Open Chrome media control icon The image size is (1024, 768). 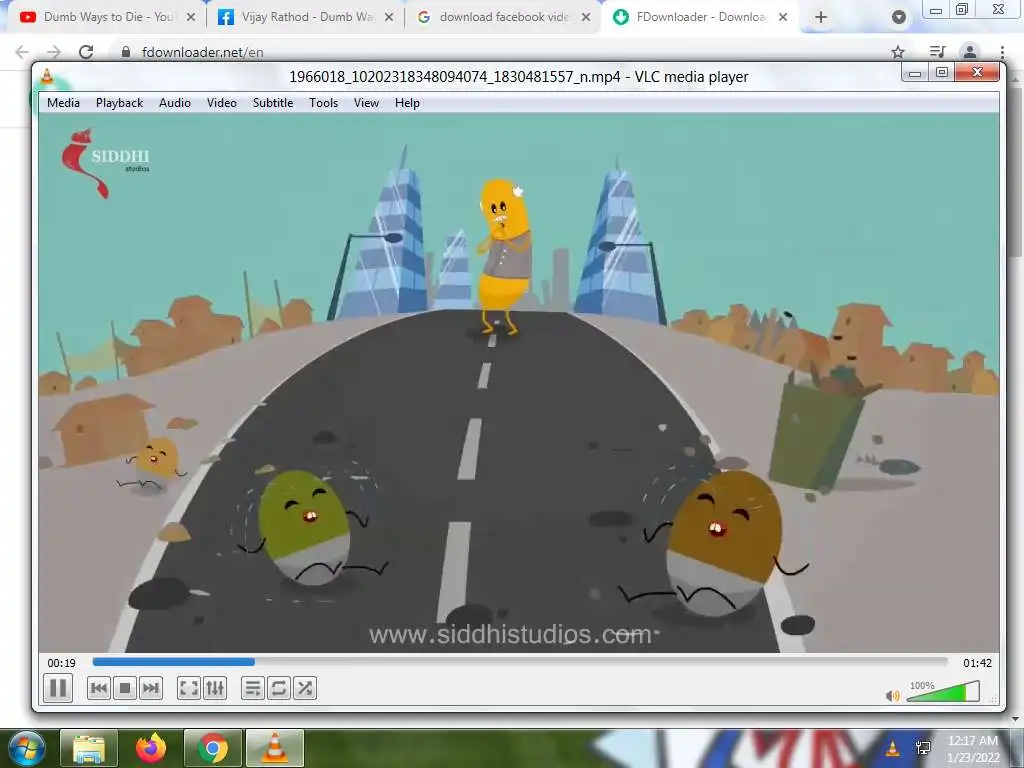[937, 52]
